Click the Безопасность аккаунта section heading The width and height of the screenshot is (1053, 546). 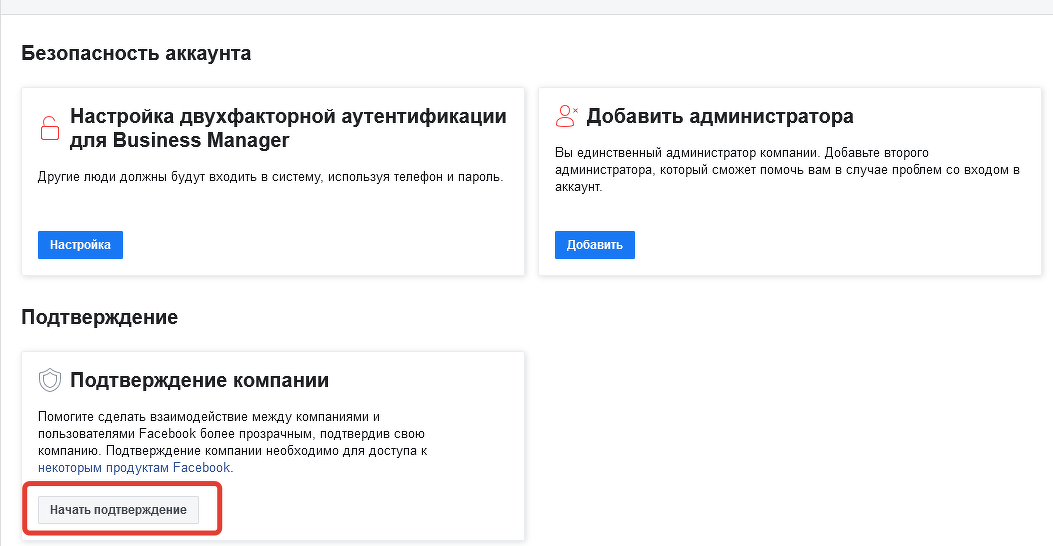[136, 53]
